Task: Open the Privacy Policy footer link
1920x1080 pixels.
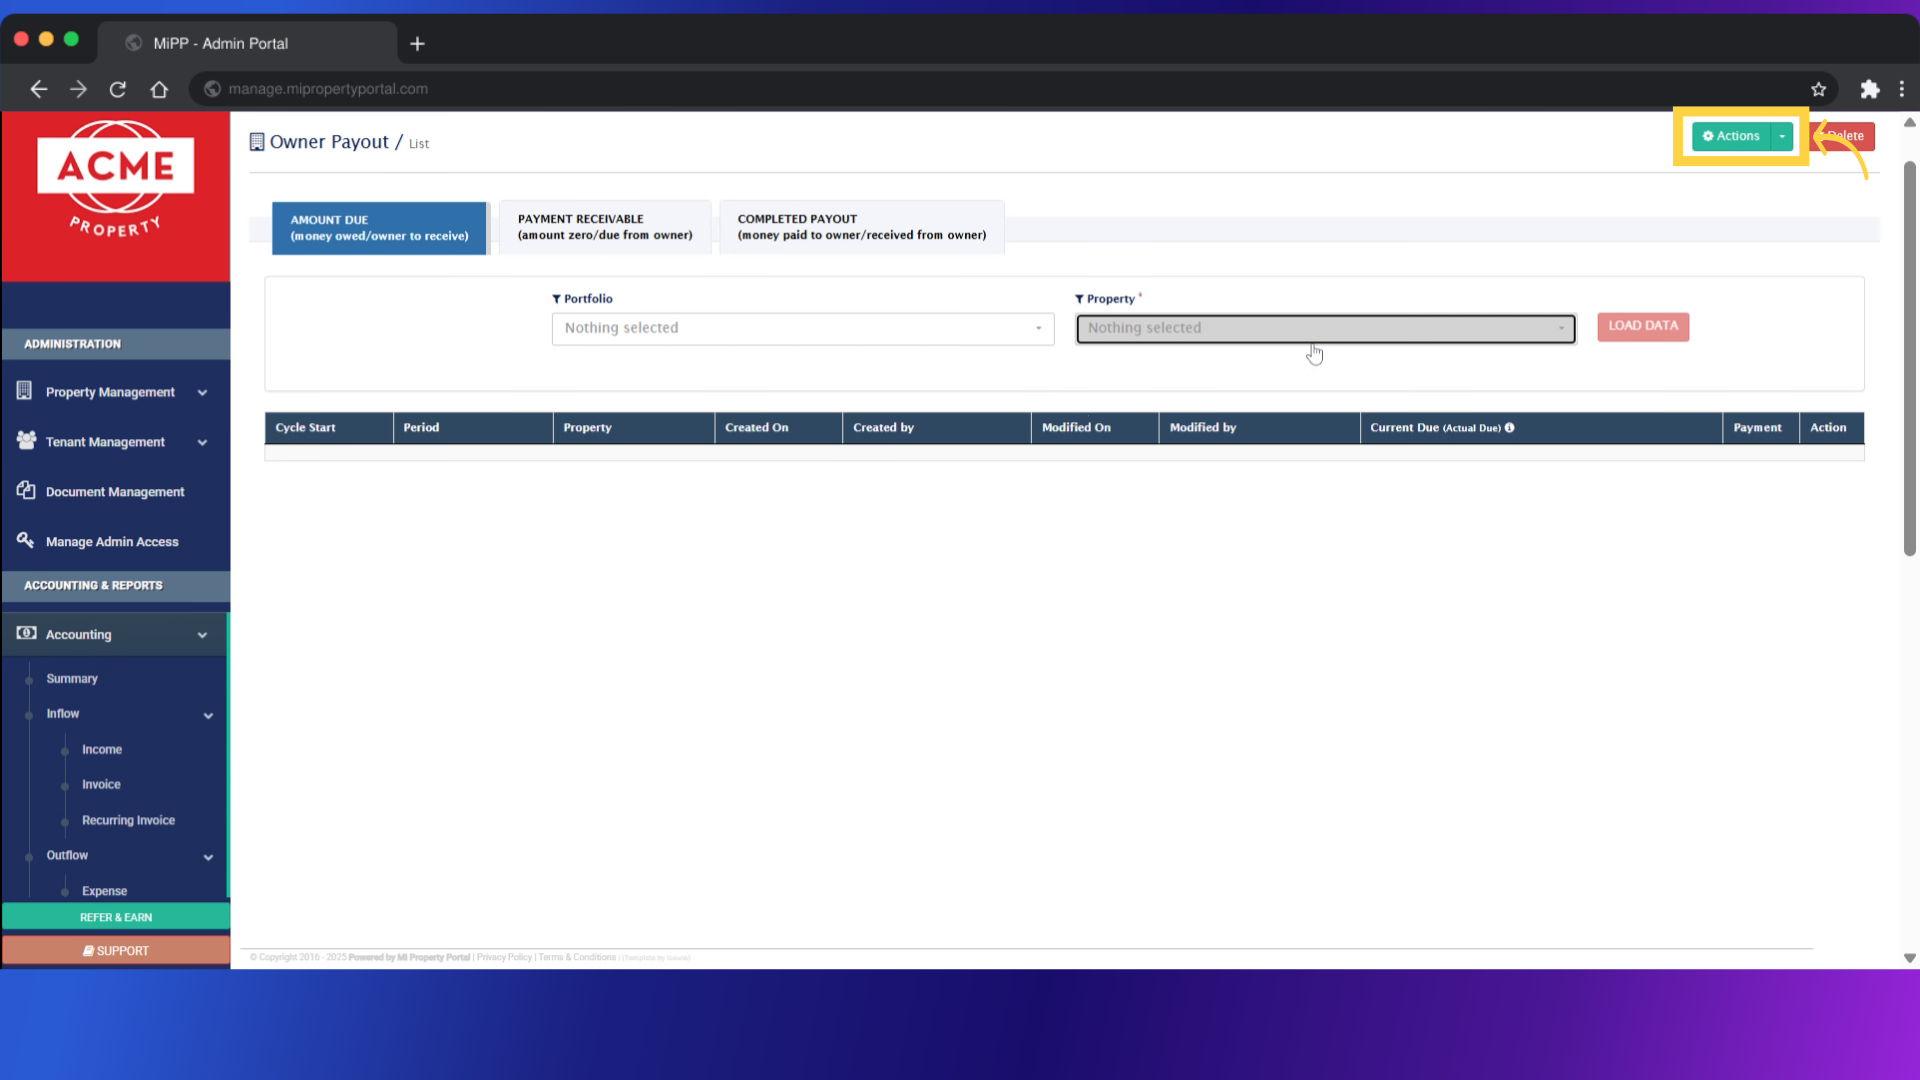Action: point(504,958)
